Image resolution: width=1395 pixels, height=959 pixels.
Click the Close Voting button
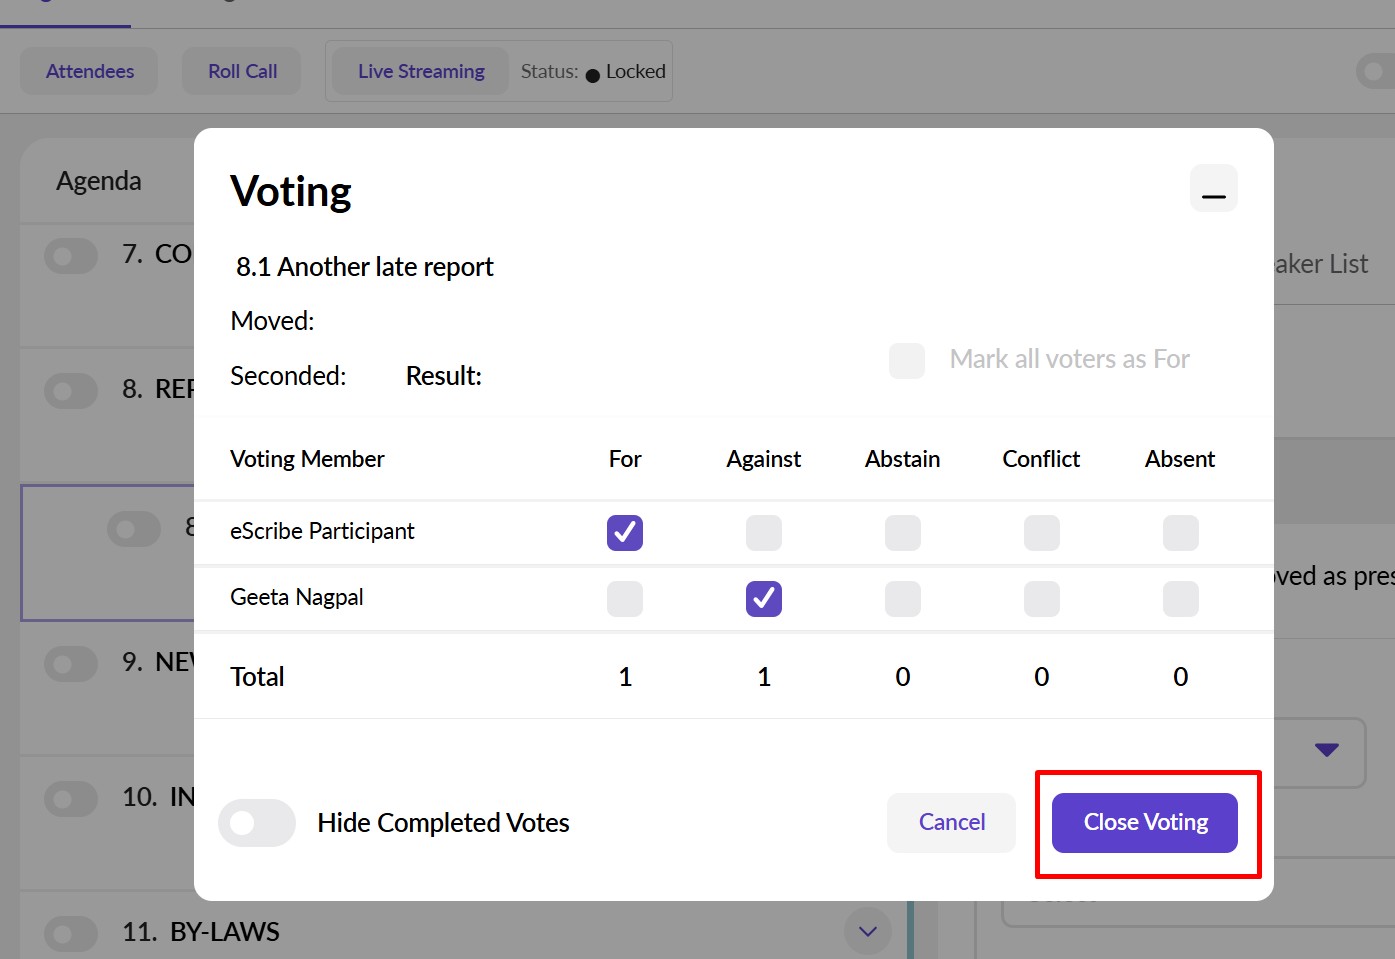click(1144, 823)
